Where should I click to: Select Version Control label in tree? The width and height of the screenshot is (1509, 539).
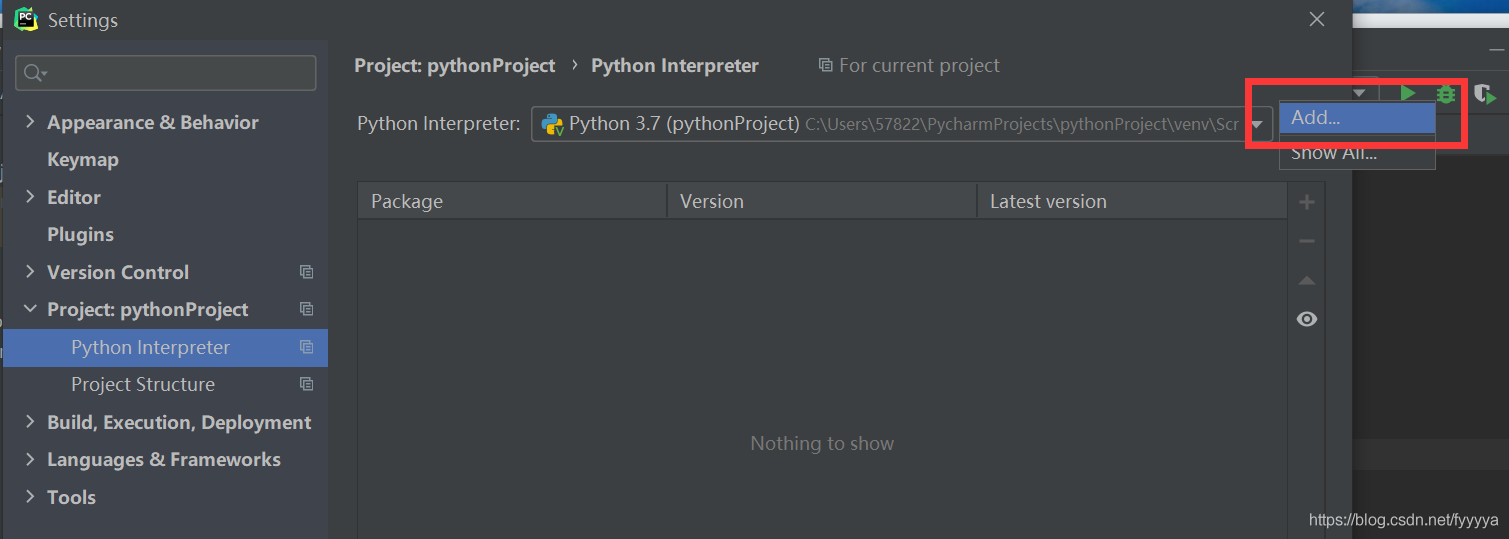118,272
